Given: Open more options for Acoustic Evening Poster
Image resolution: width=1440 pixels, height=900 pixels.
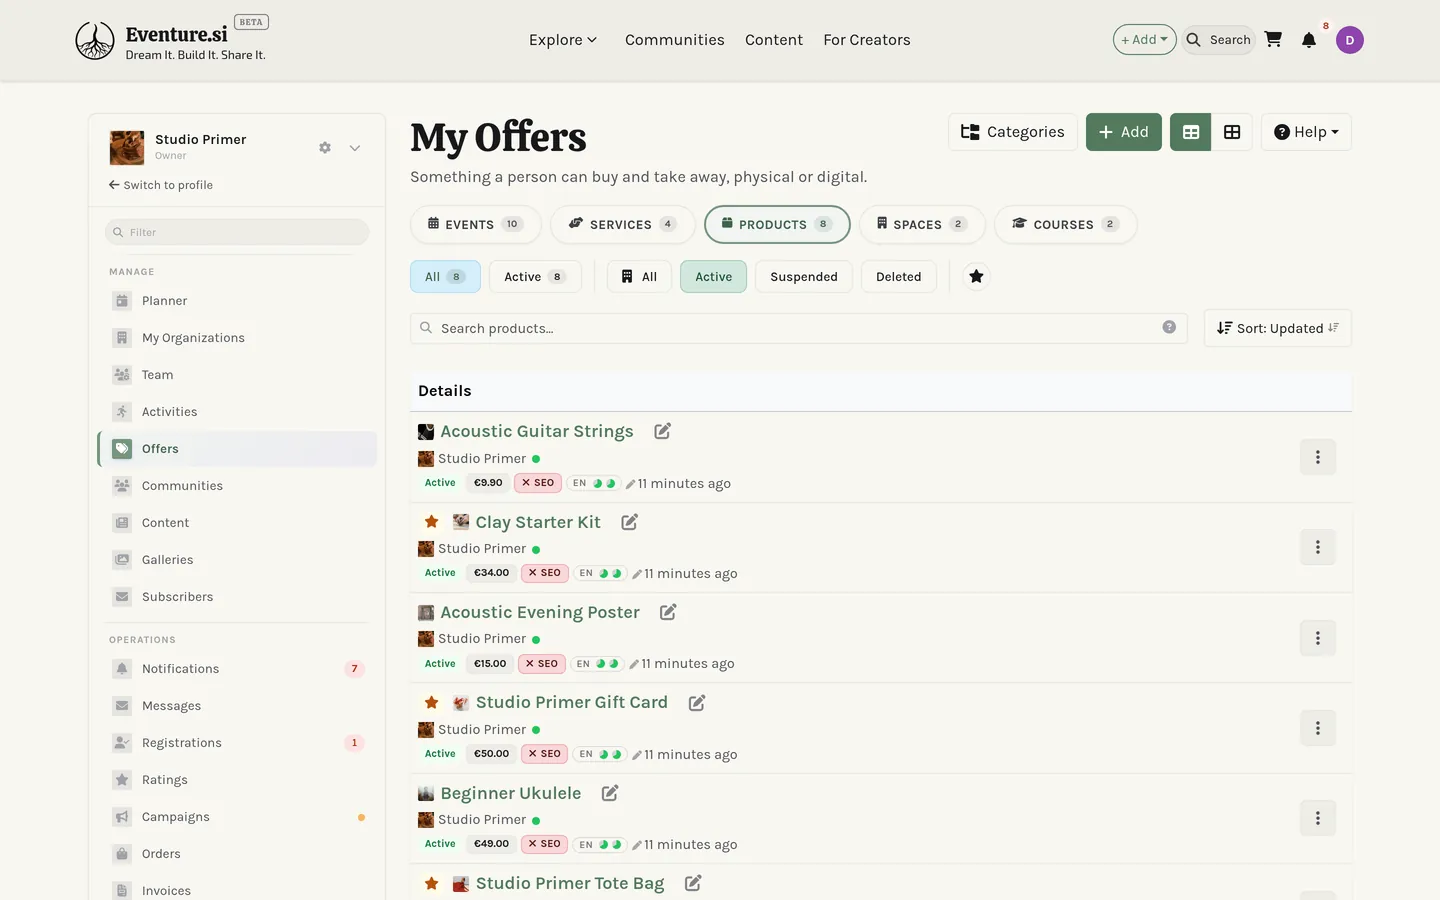Looking at the screenshot, I should 1318,638.
